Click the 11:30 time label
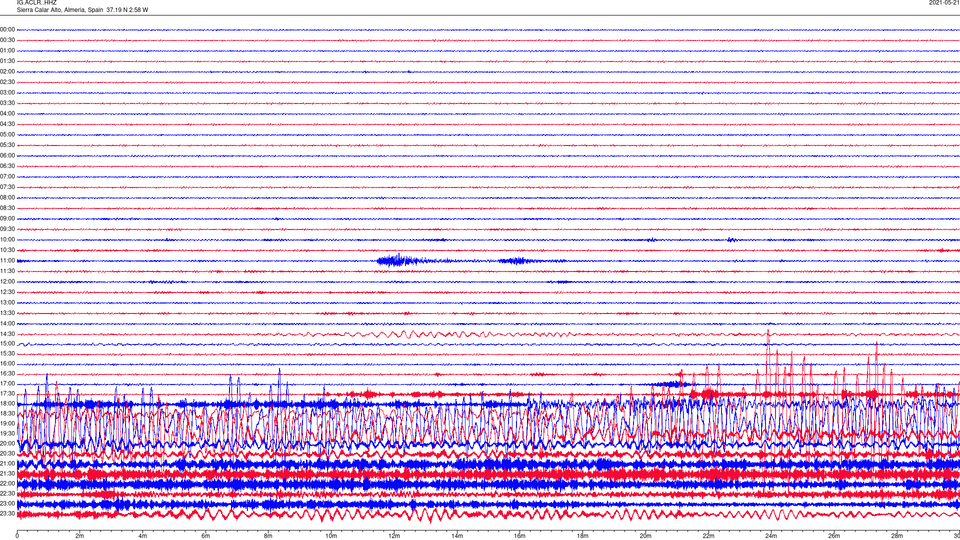 click(7, 271)
